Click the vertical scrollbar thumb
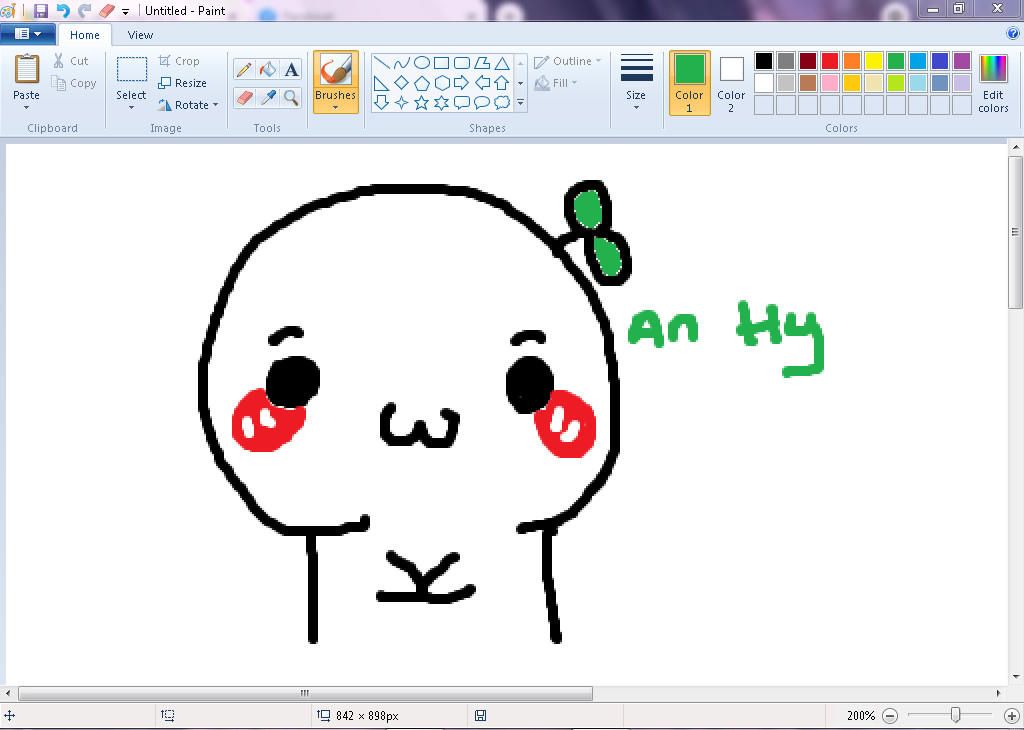 (x=1016, y=232)
